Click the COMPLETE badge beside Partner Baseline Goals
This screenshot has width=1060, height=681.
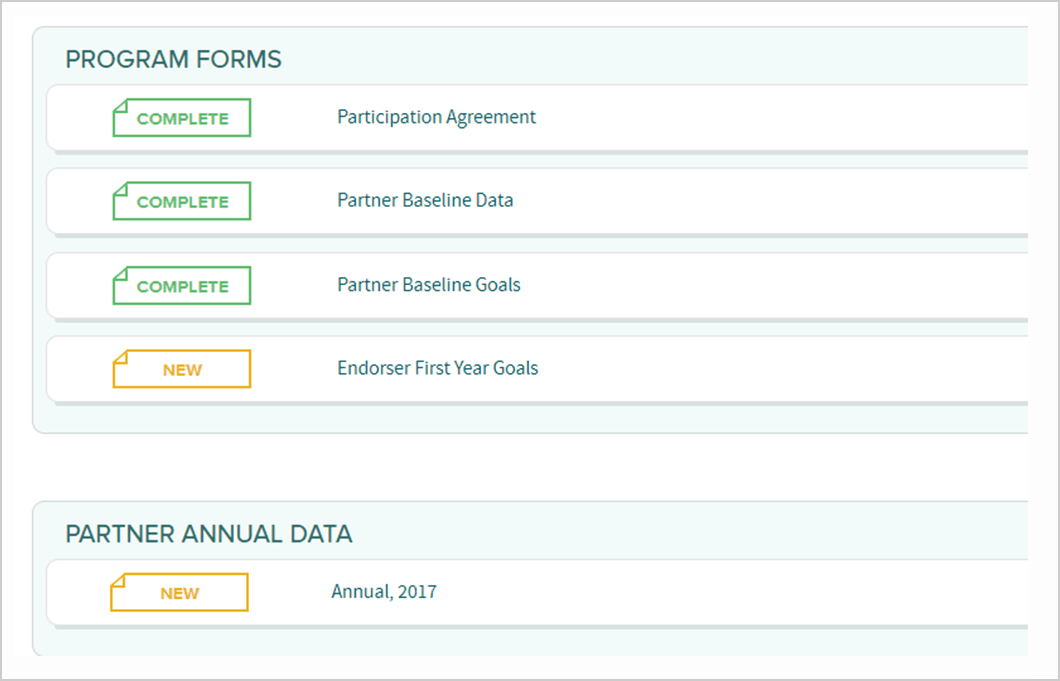pos(182,285)
